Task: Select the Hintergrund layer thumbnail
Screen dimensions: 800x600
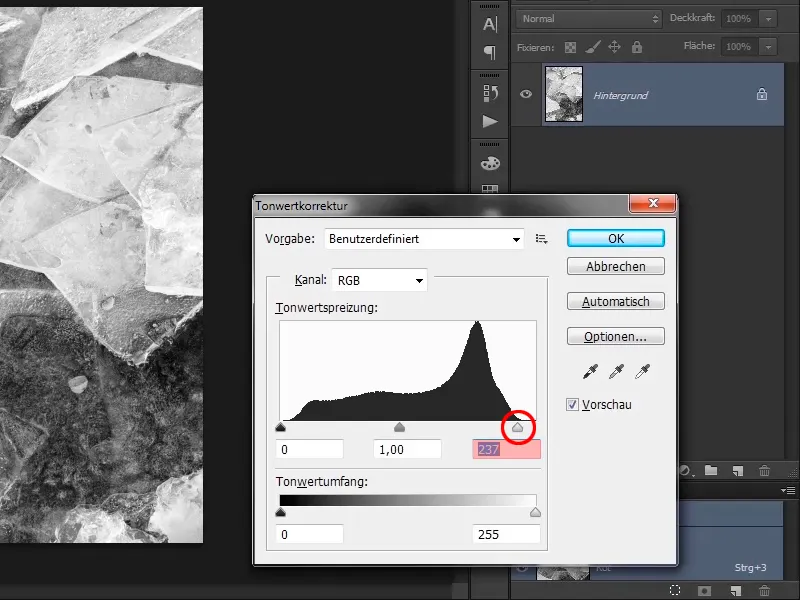Action: pos(564,94)
